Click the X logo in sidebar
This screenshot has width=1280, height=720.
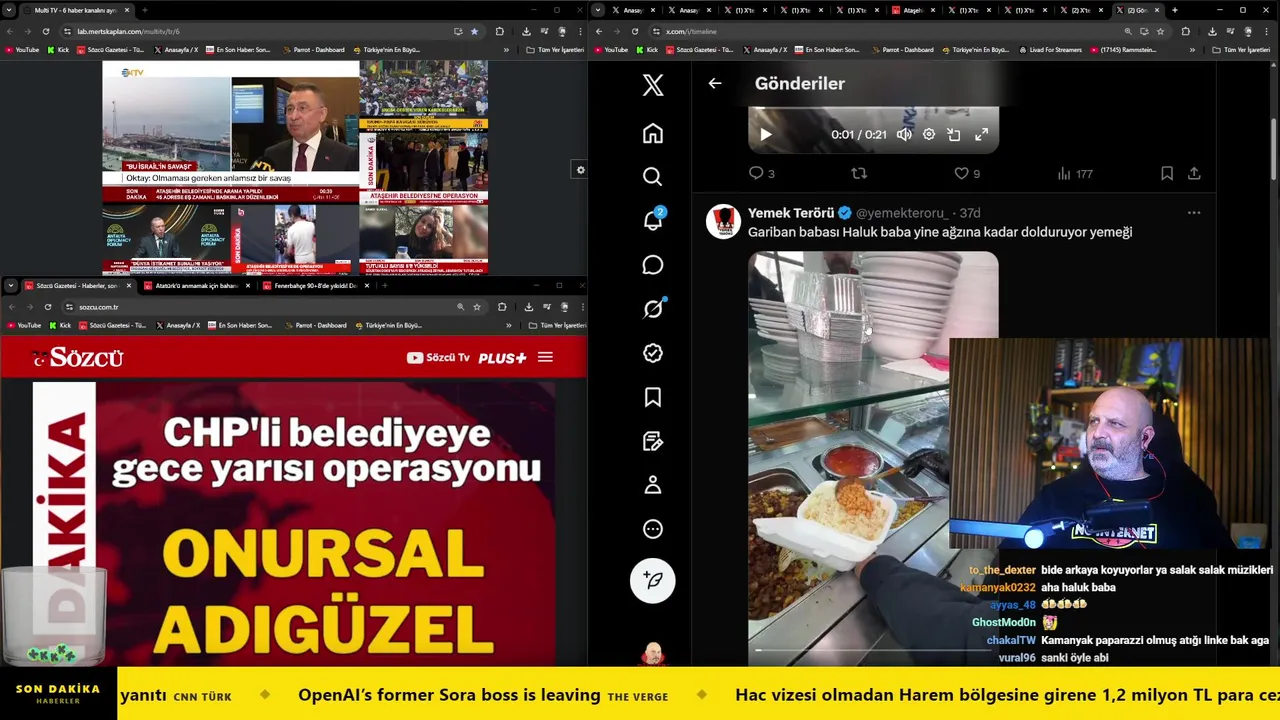click(x=653, y=85)
